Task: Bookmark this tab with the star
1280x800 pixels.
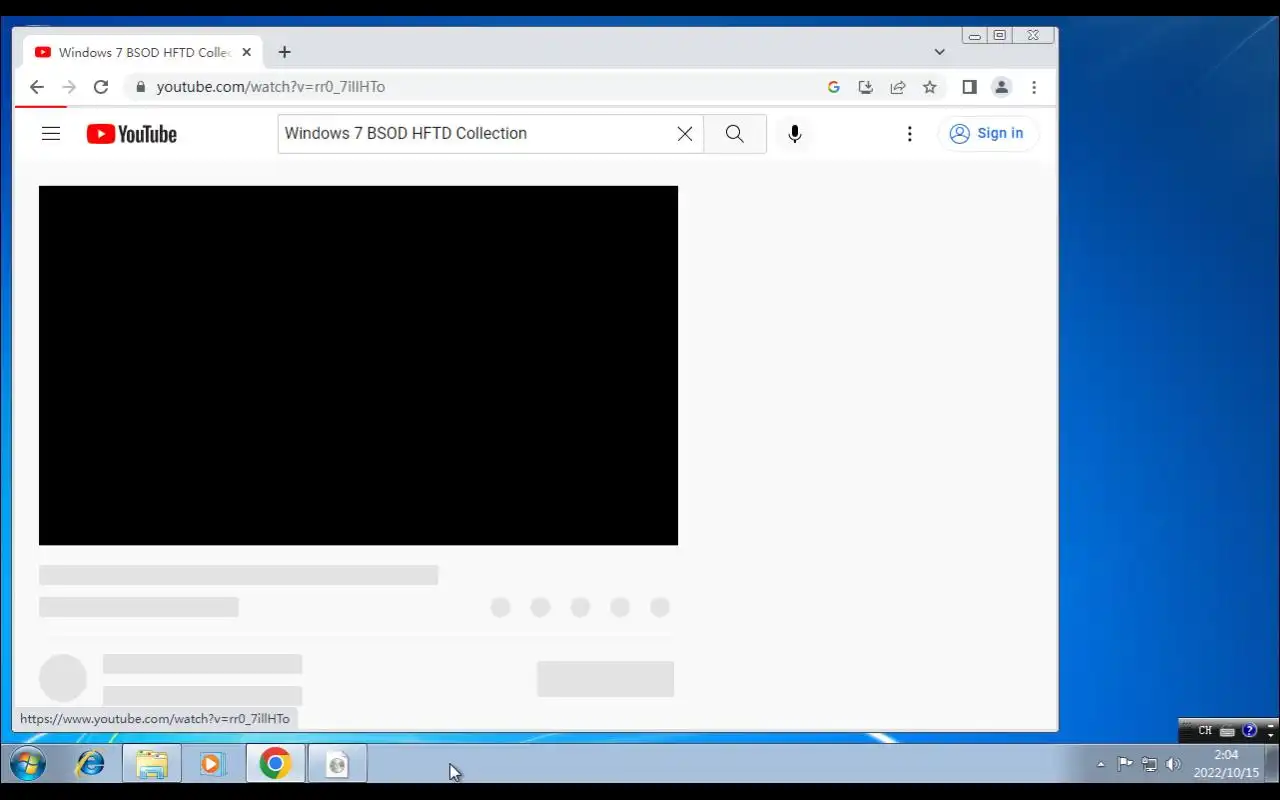Action: (x=930, y=87)
